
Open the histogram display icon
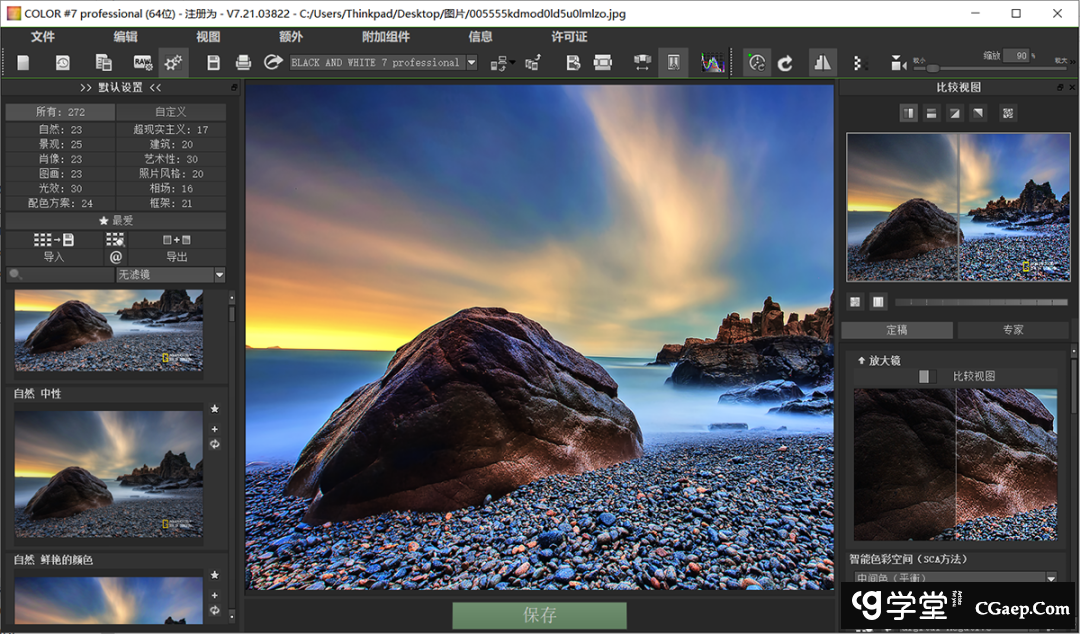pyautogui.click(x=712, y=63)
